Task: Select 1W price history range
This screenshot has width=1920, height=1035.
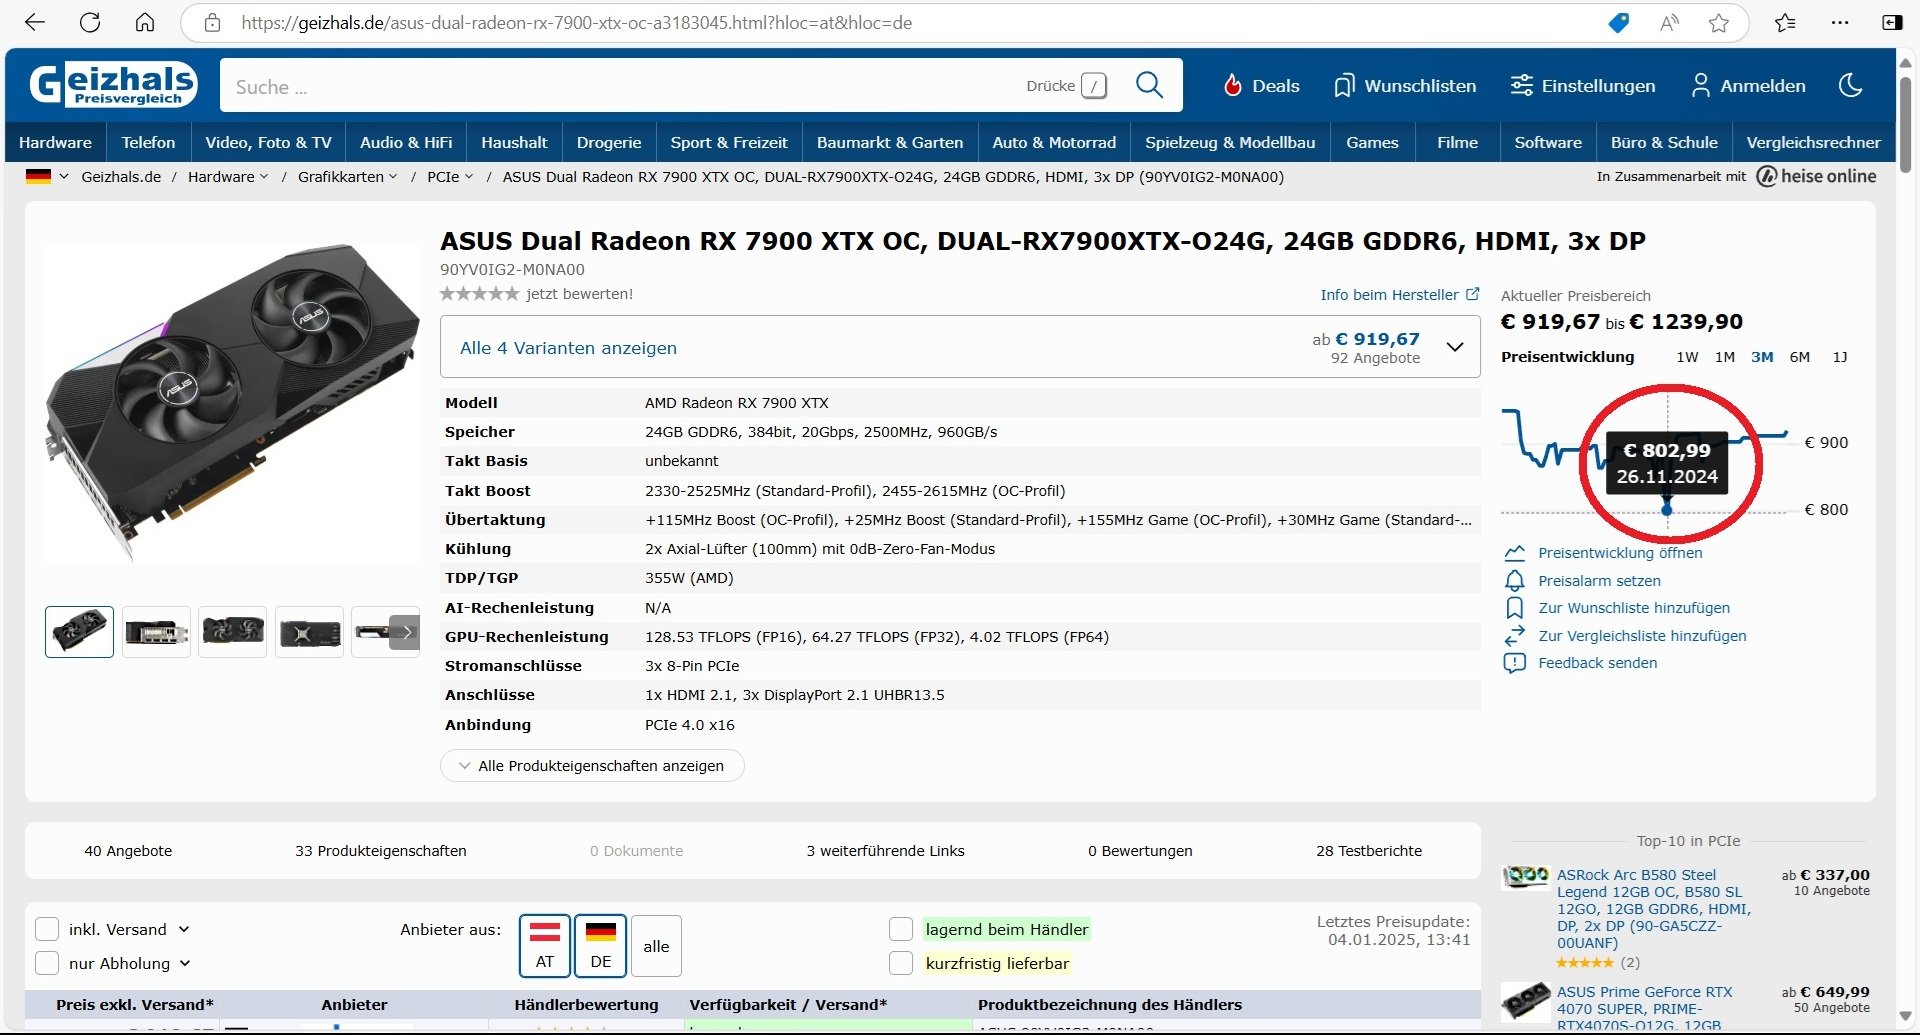Action: pos(1687,357)
